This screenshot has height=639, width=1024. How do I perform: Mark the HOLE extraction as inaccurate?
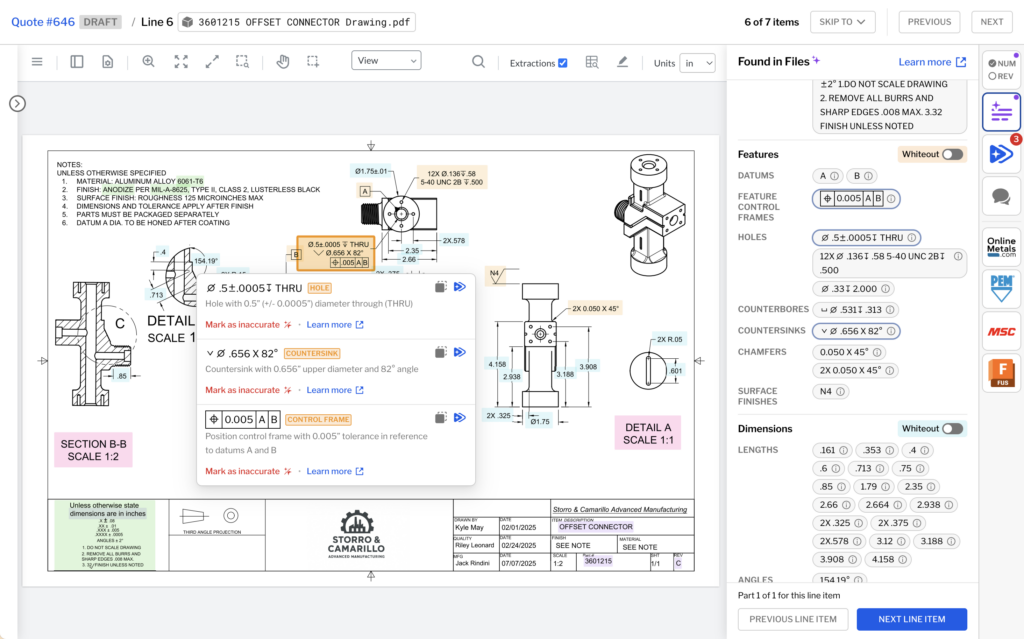248,325
